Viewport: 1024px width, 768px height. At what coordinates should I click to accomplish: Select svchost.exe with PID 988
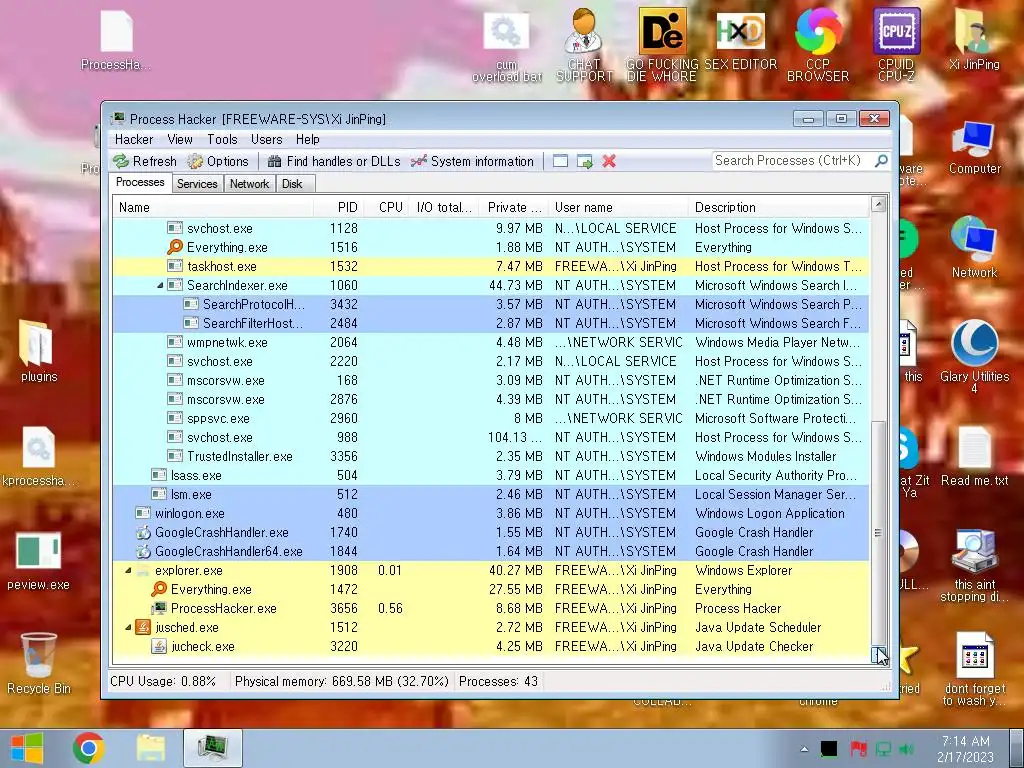click(x=491, y=437)
